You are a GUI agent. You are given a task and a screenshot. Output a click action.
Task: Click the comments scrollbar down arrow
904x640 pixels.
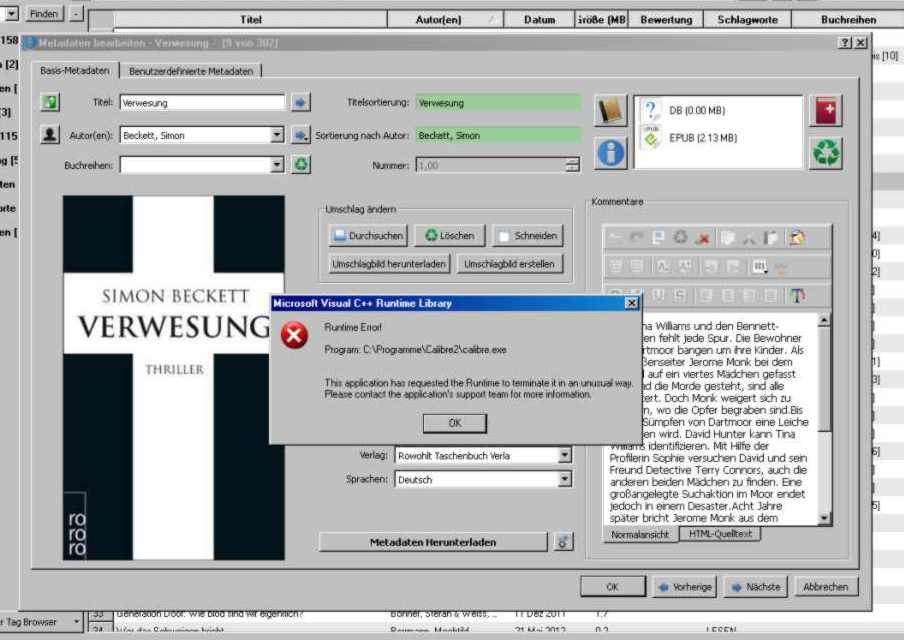click(824, 518)
